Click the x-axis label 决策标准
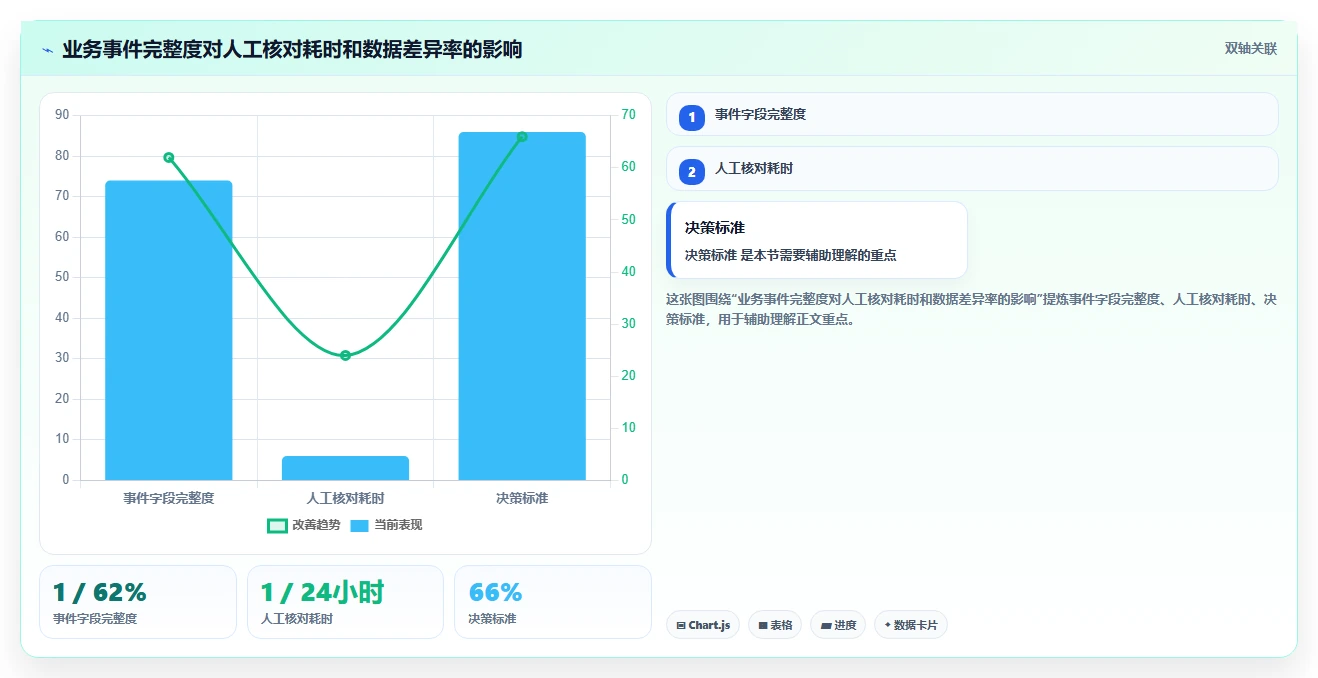 pos(522,498)
